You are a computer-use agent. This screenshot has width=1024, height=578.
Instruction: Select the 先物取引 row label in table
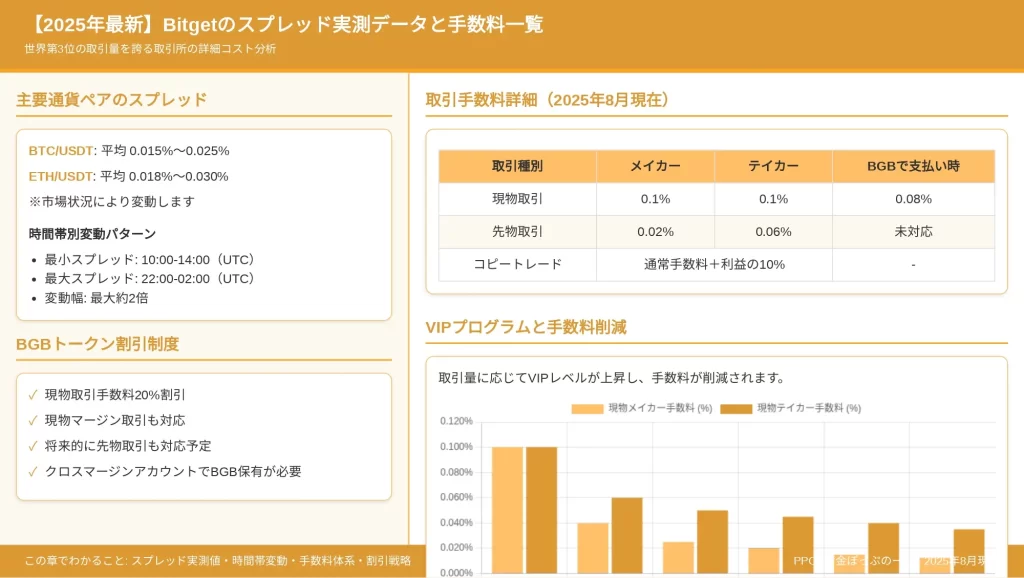(517, 232)
